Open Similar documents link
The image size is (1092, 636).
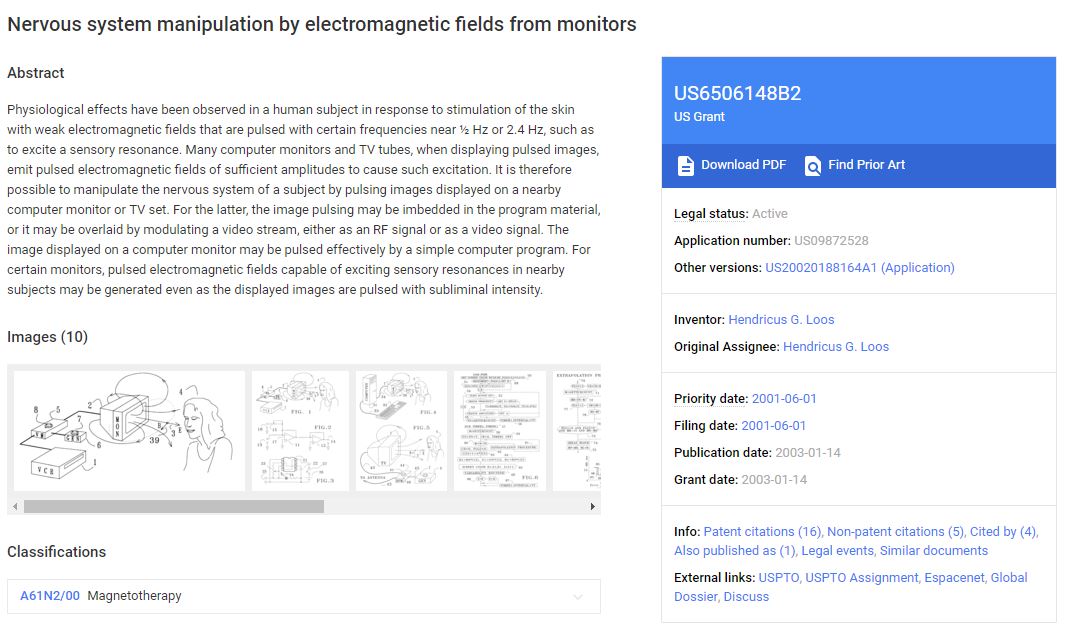click(x=934, y=550)
